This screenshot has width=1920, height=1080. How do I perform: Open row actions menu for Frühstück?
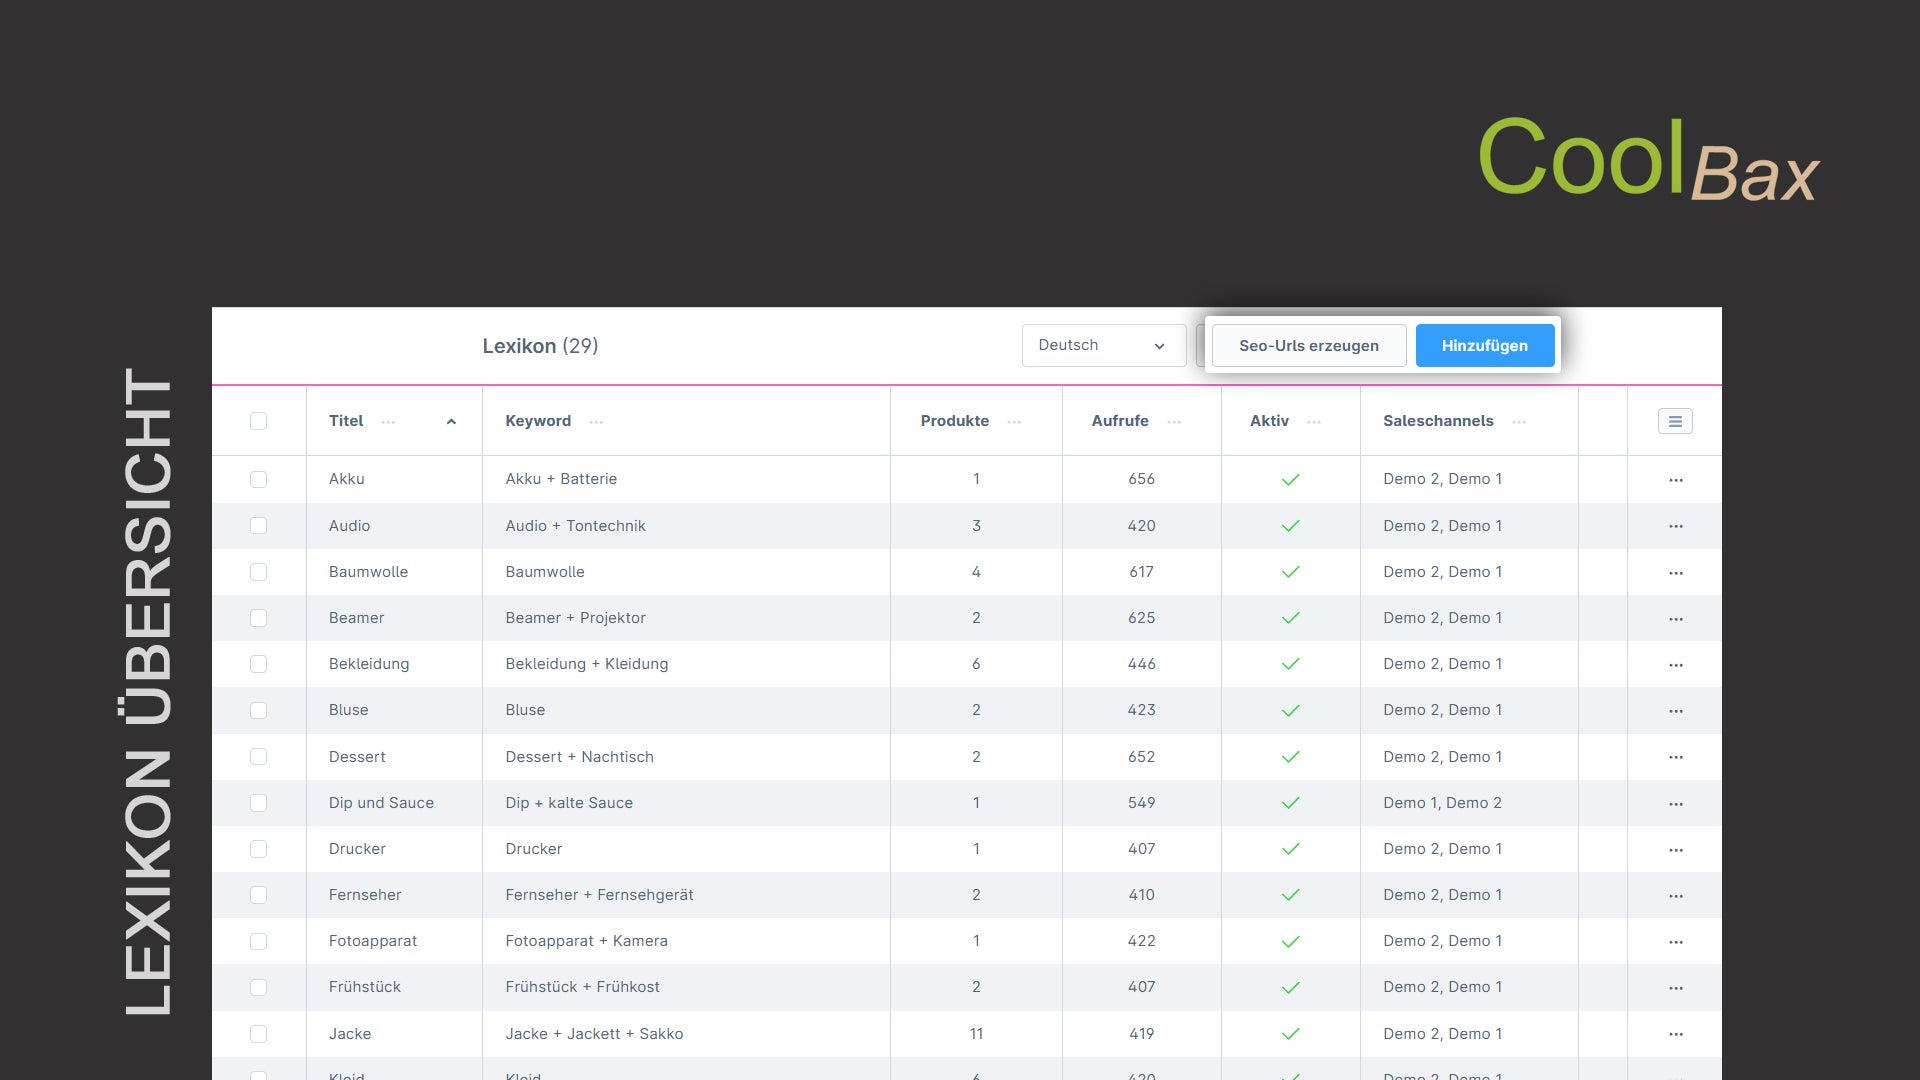tap(1675, 988)
